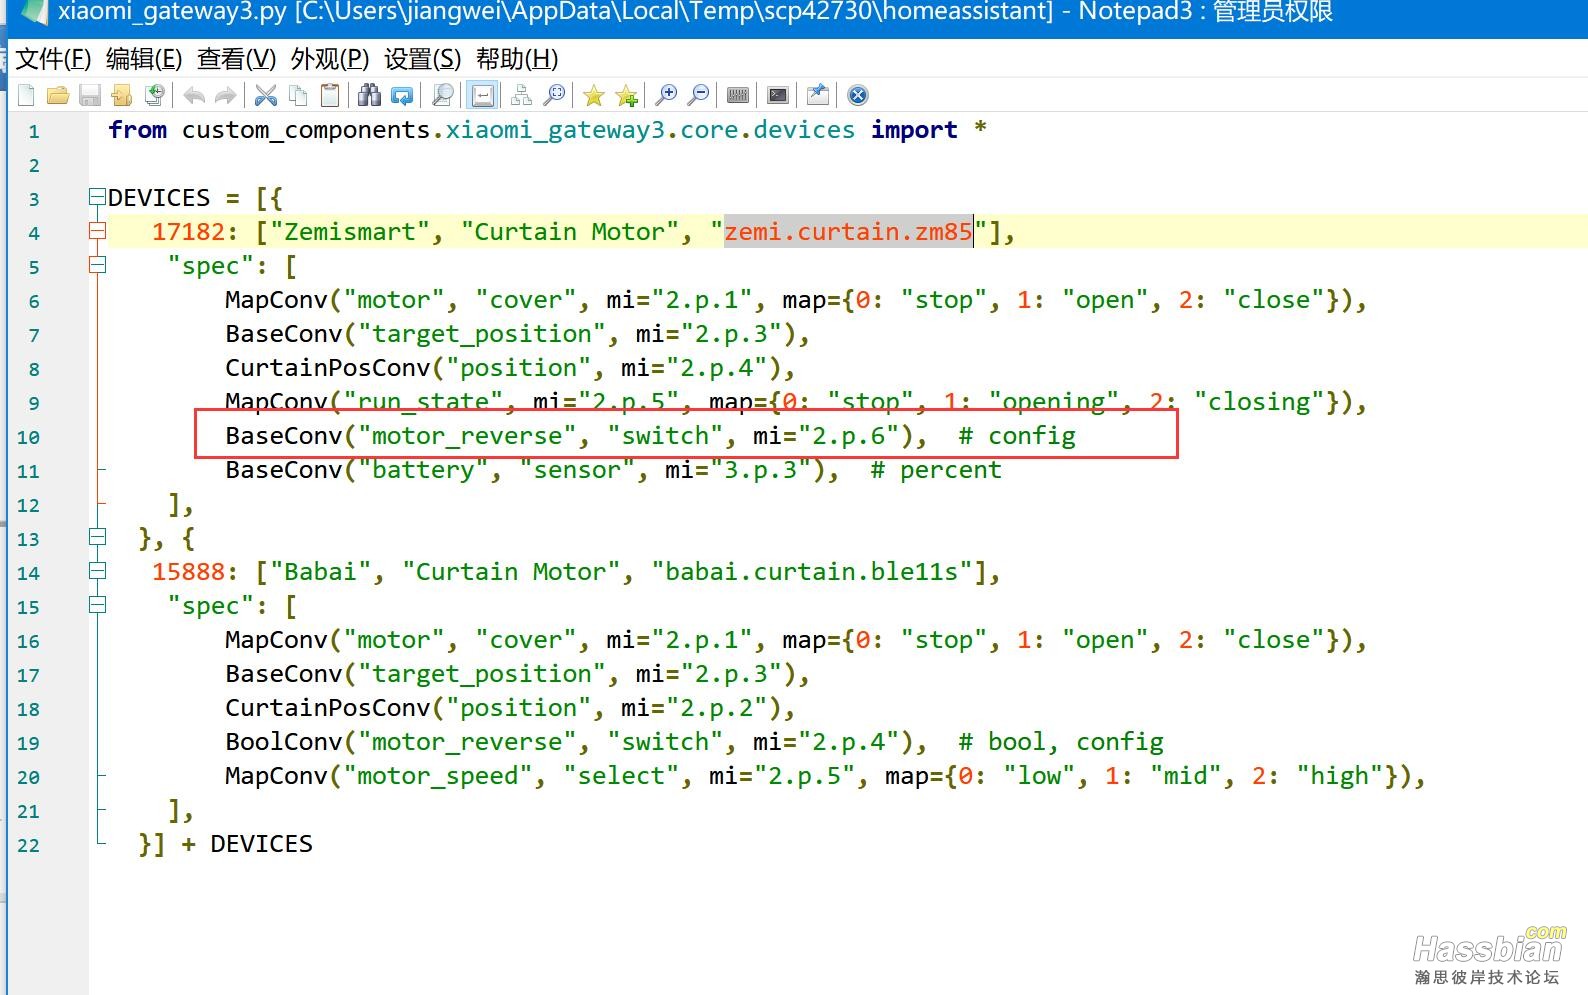The image size is (1588, 995).
Task: Click the magnifier-over-page toolbar icon
Action: [442, 95]
